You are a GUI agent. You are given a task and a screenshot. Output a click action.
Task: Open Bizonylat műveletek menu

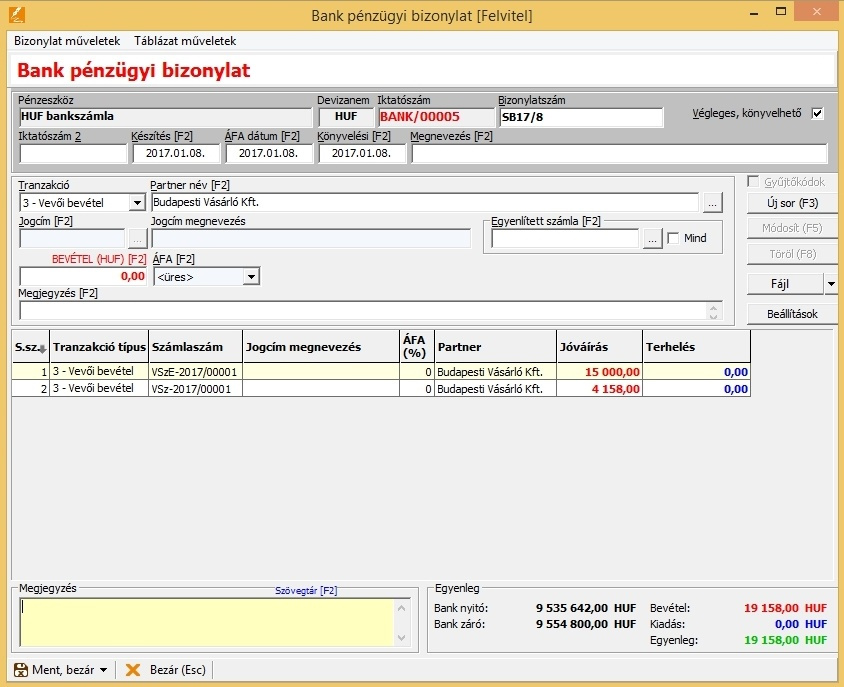pyautogui.click(x=67, y=41)
